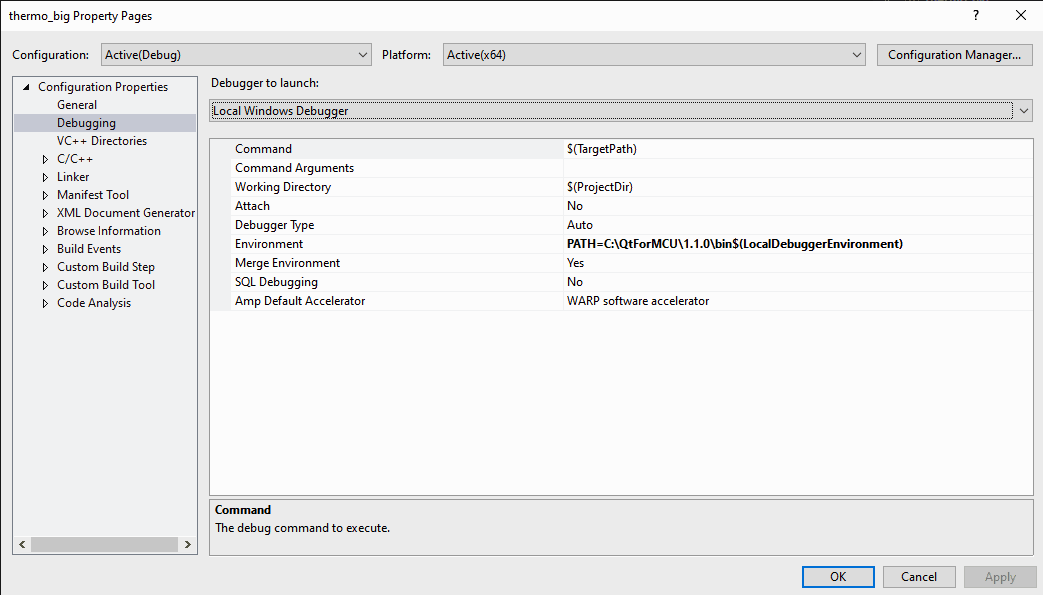Click the Cancel button
The image size is (1043, 595).
tap(919, 577)
